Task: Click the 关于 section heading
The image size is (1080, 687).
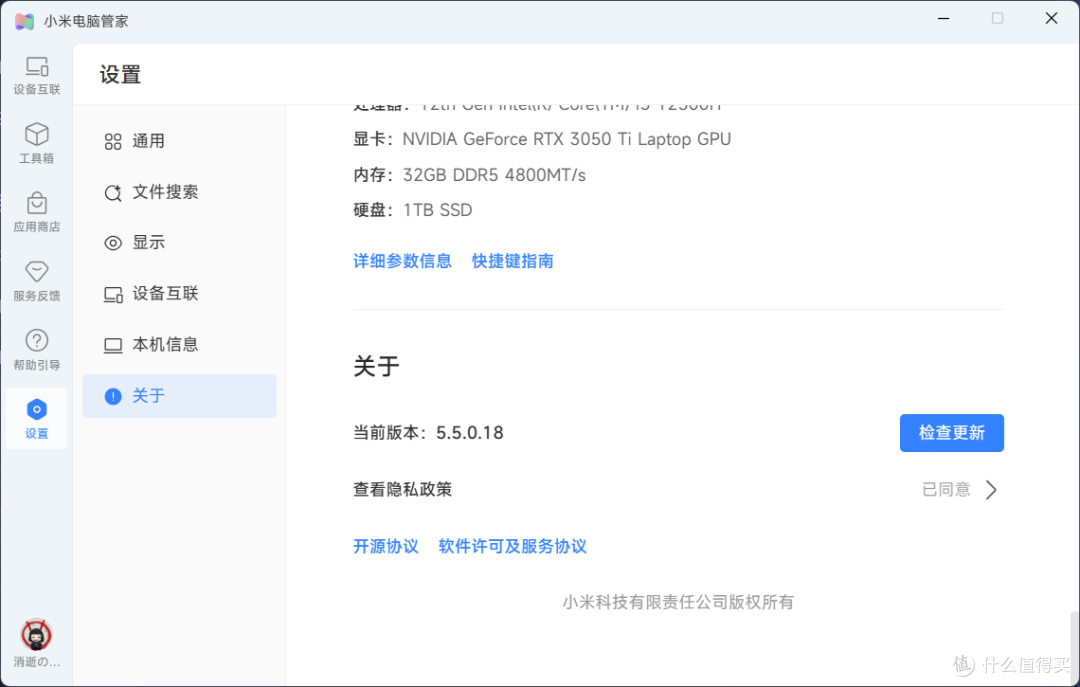Action: coord(376,367)
